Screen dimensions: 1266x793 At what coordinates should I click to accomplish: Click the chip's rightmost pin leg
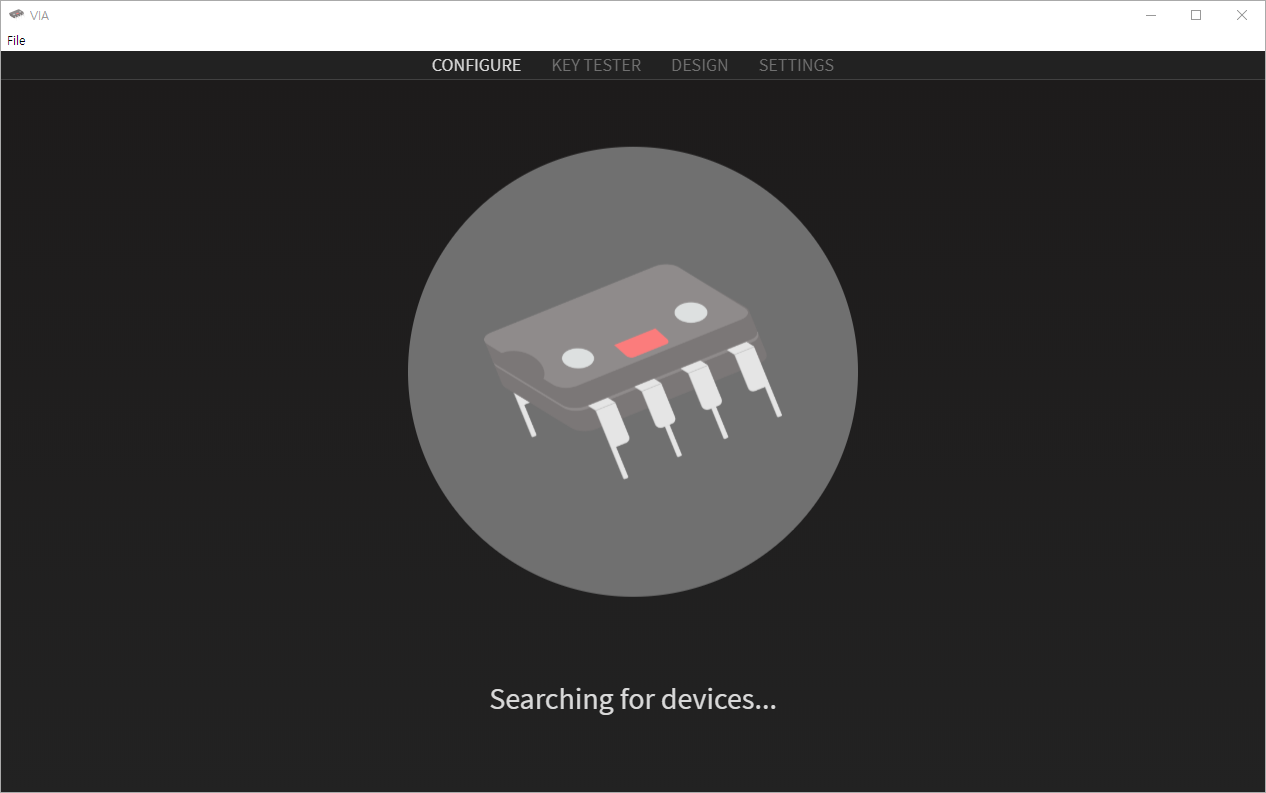(x=756, y=378)
